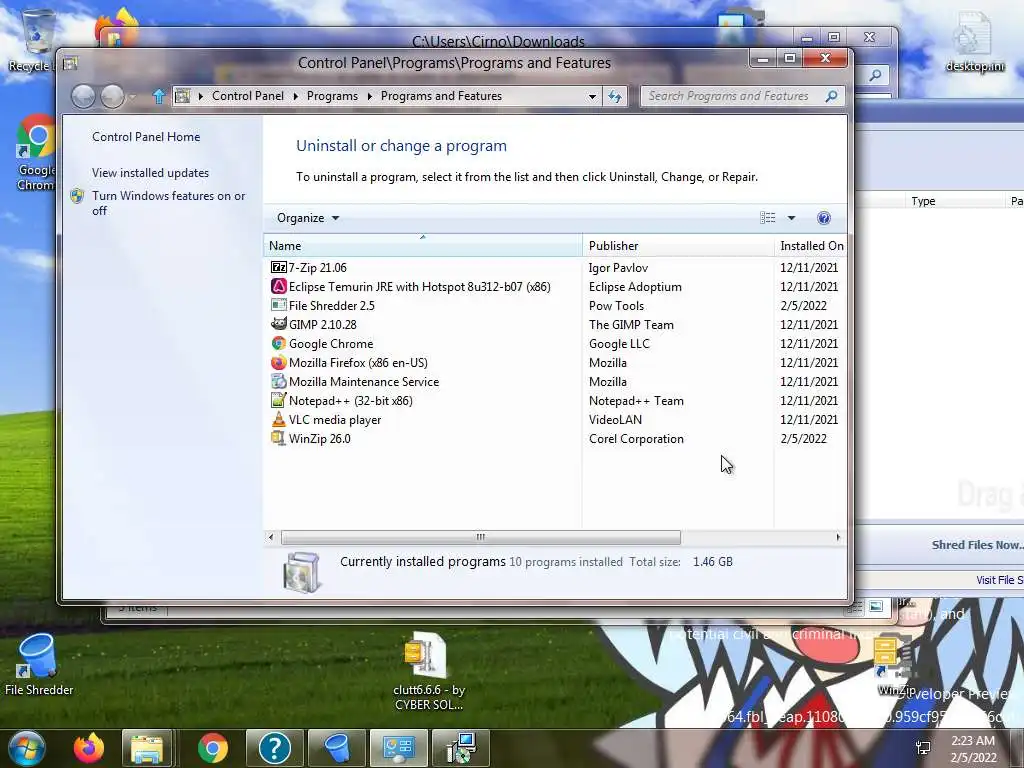Click the installer taskbar button
The width and height of the screenshot is (1024, 768).
461,748
